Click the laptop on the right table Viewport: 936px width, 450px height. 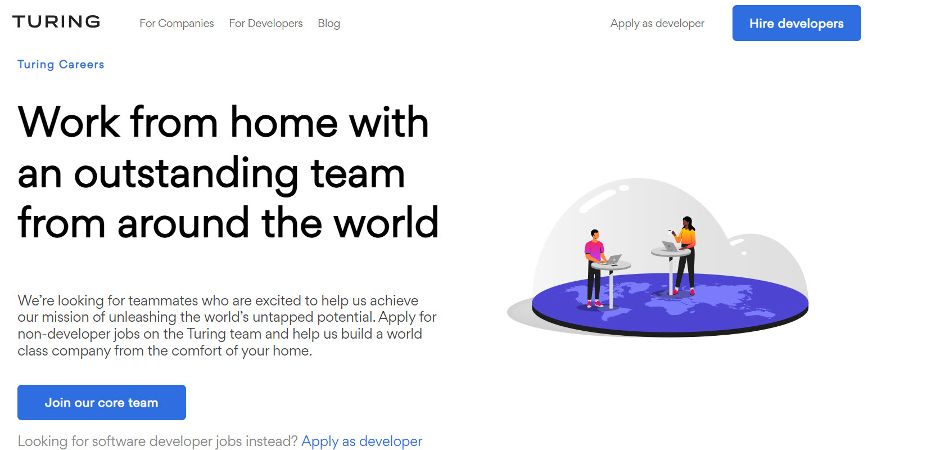point(668,244)
